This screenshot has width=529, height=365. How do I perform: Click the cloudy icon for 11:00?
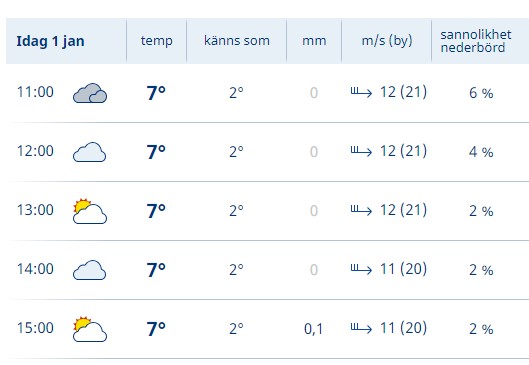pyautogui.click(x=90, y=93)
